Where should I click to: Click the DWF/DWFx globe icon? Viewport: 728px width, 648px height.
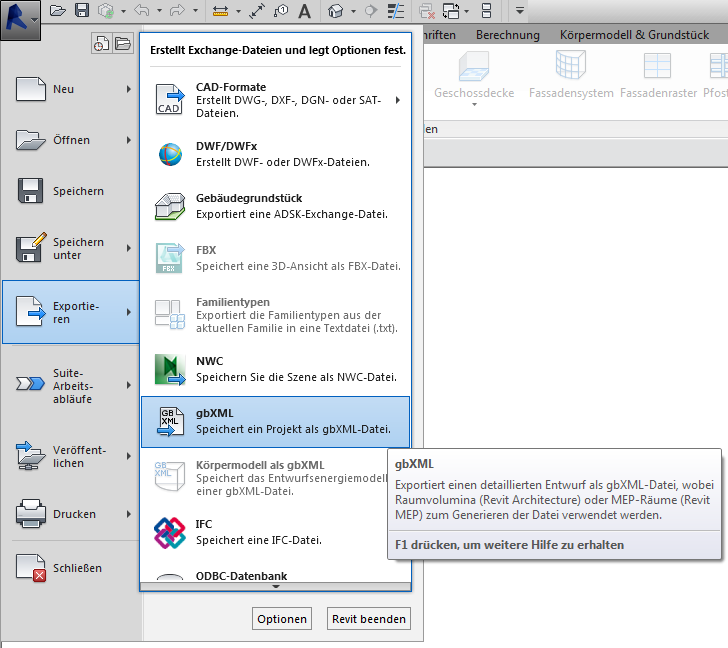[x=170, y=155]
